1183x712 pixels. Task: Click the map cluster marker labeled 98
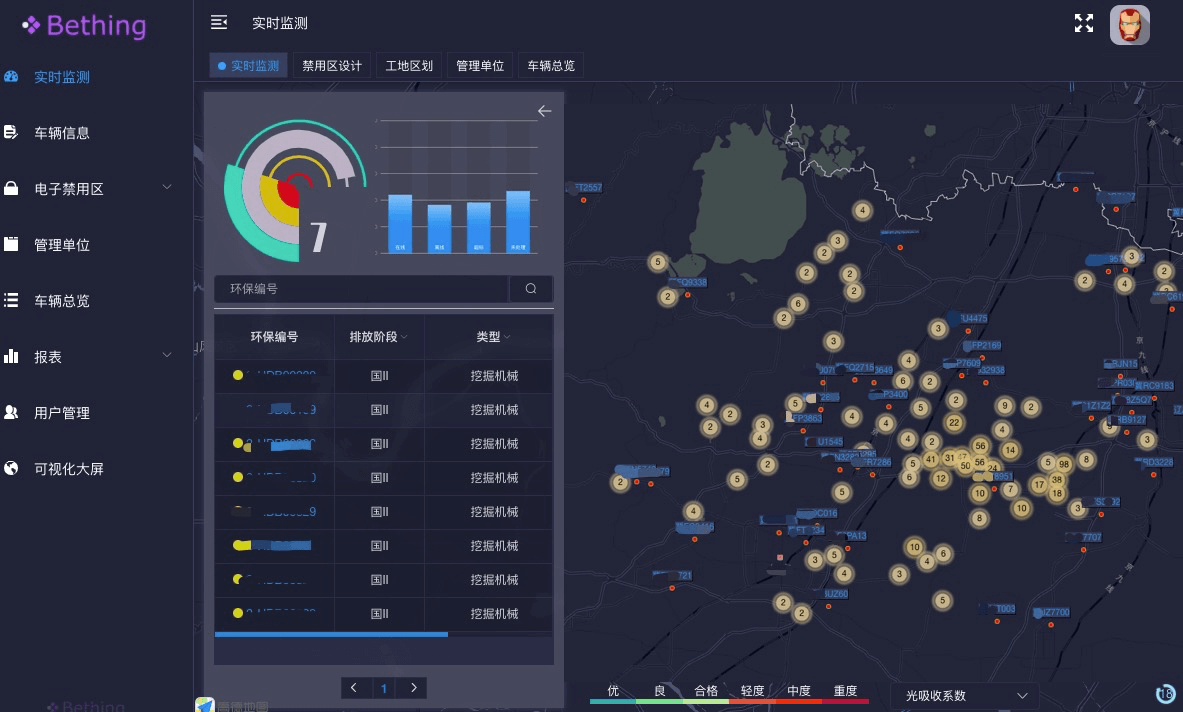[1064, 464]
